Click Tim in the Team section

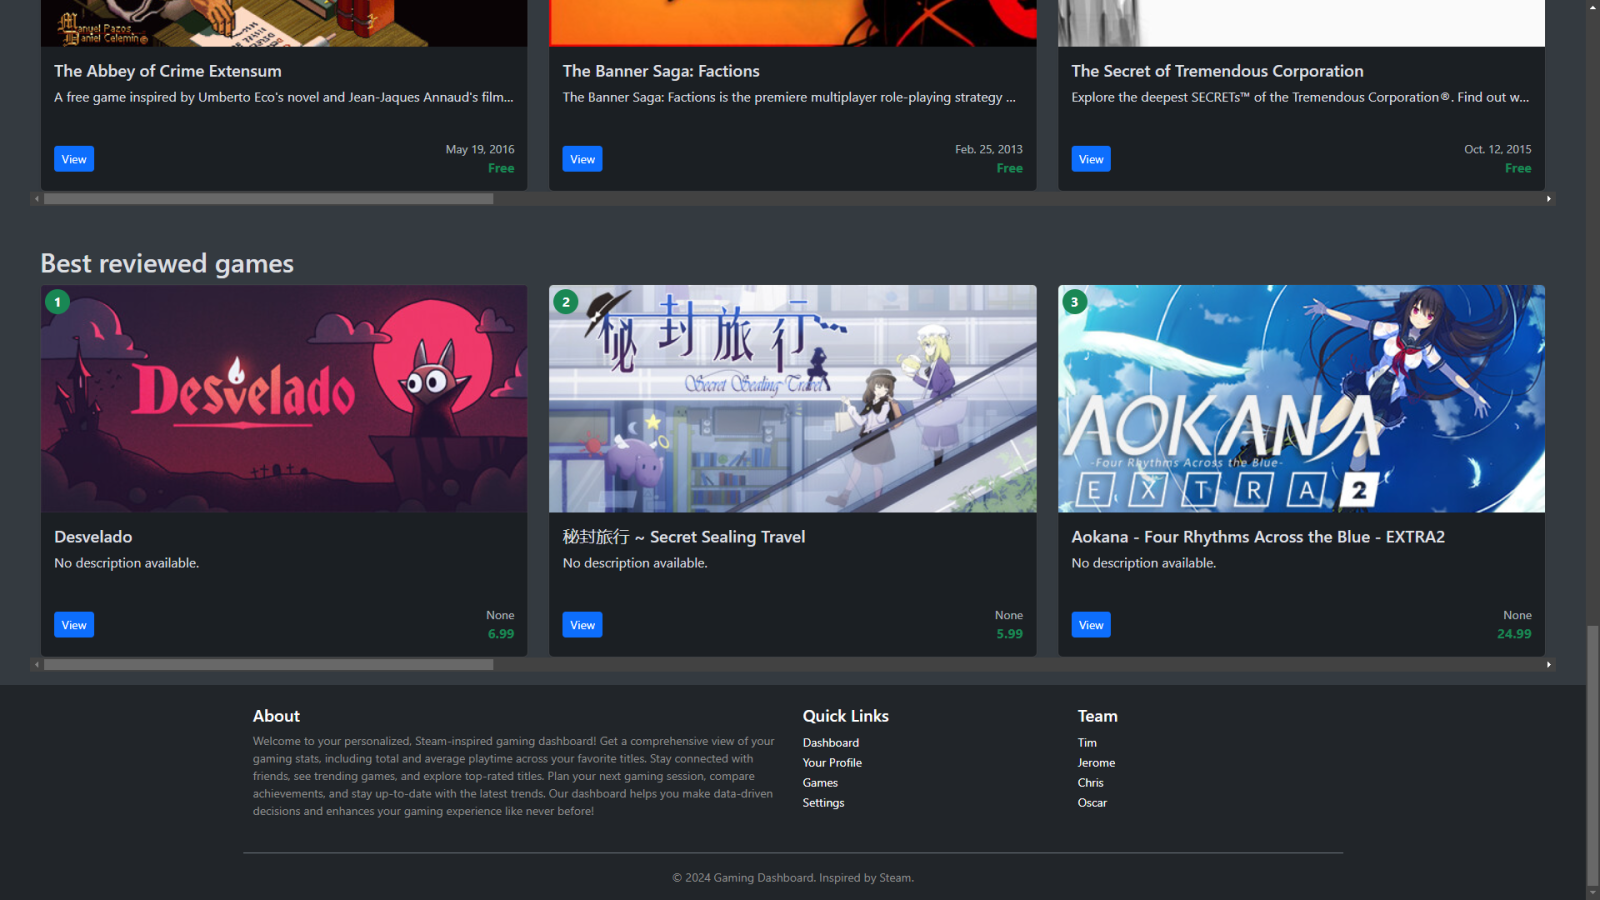coord(1086,742)
